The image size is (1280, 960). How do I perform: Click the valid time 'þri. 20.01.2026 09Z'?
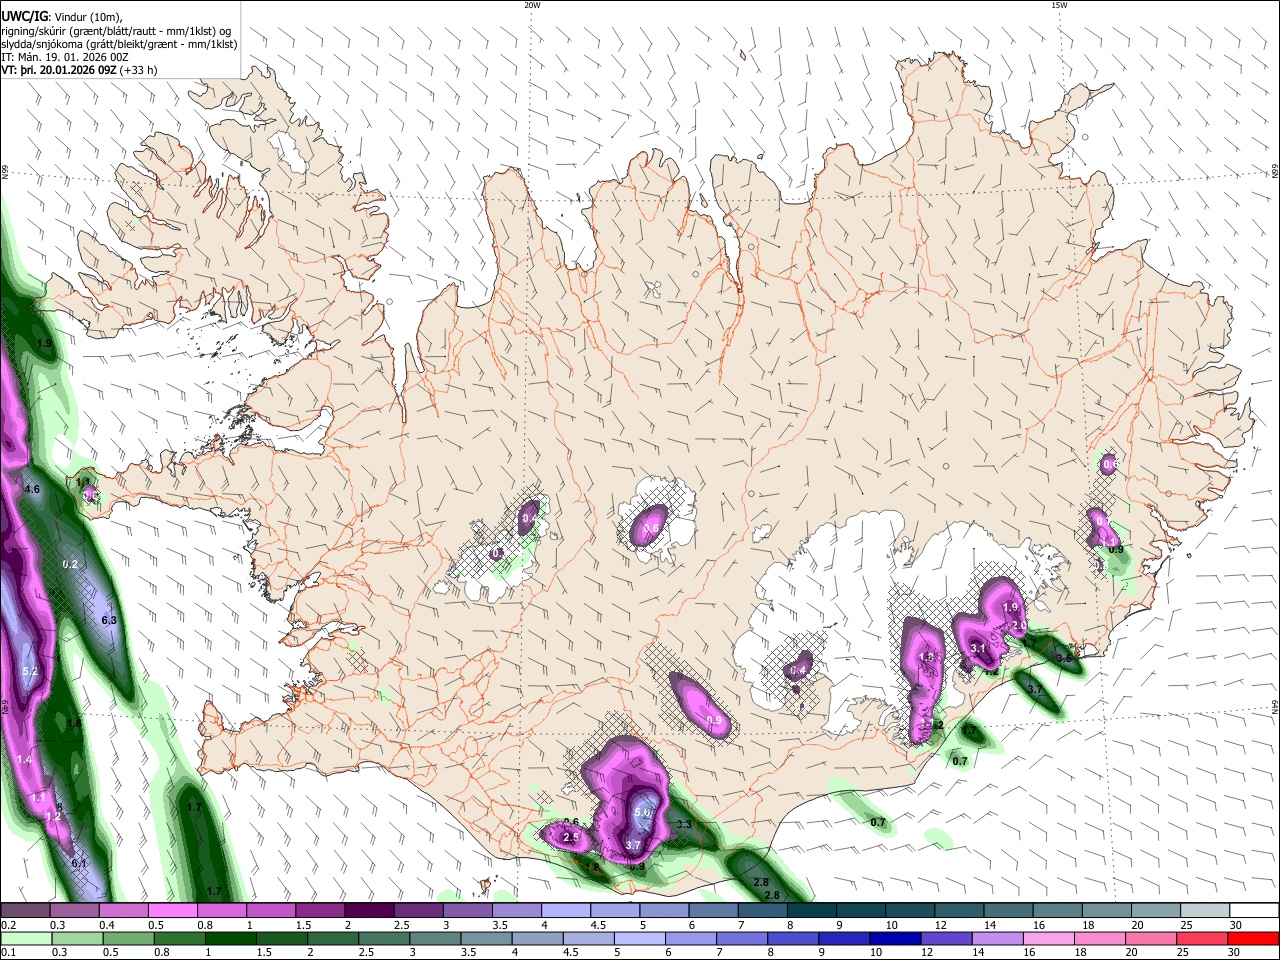(67, 71)
